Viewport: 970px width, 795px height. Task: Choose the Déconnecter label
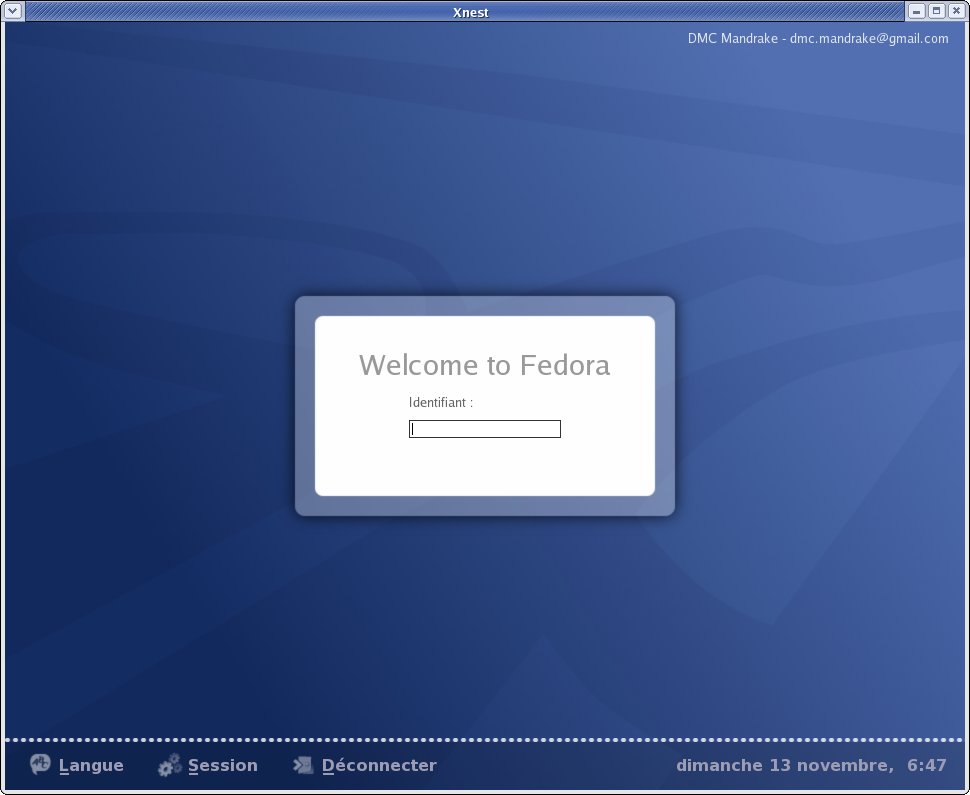click(x=379, y=765)
